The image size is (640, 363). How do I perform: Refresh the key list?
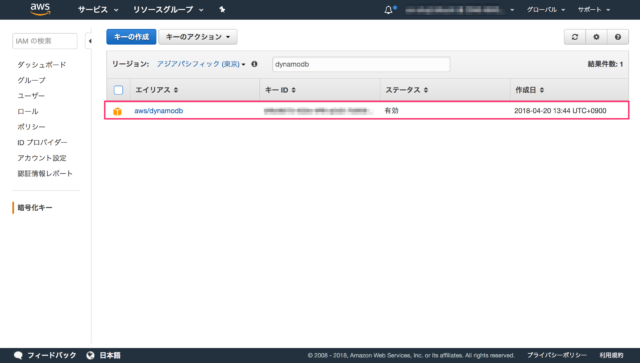[x=575, y=37]
